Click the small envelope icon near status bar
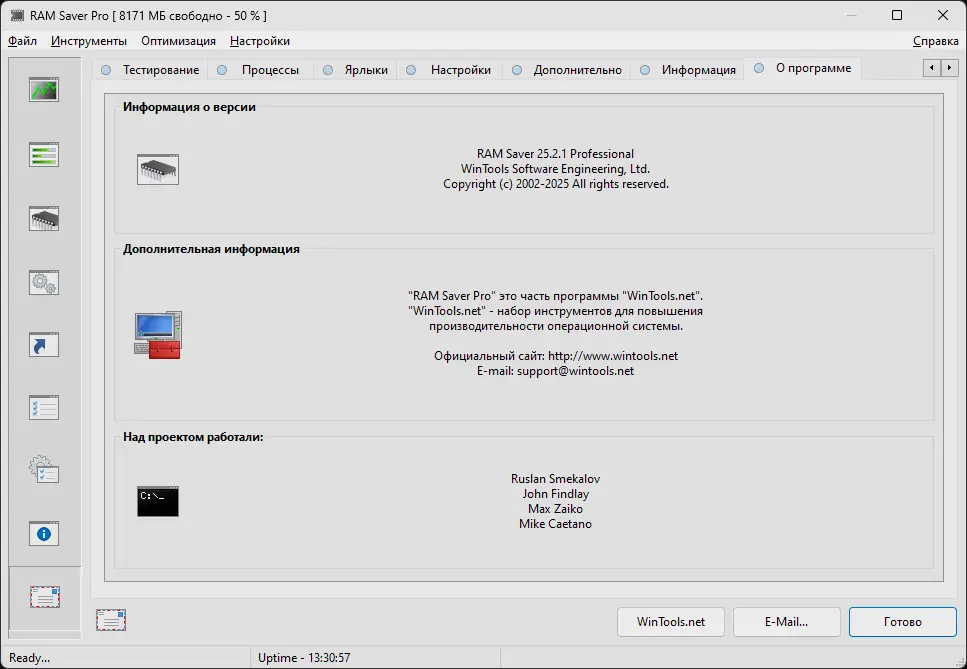Viewport: 967px width, 669px height. [111, 619]
